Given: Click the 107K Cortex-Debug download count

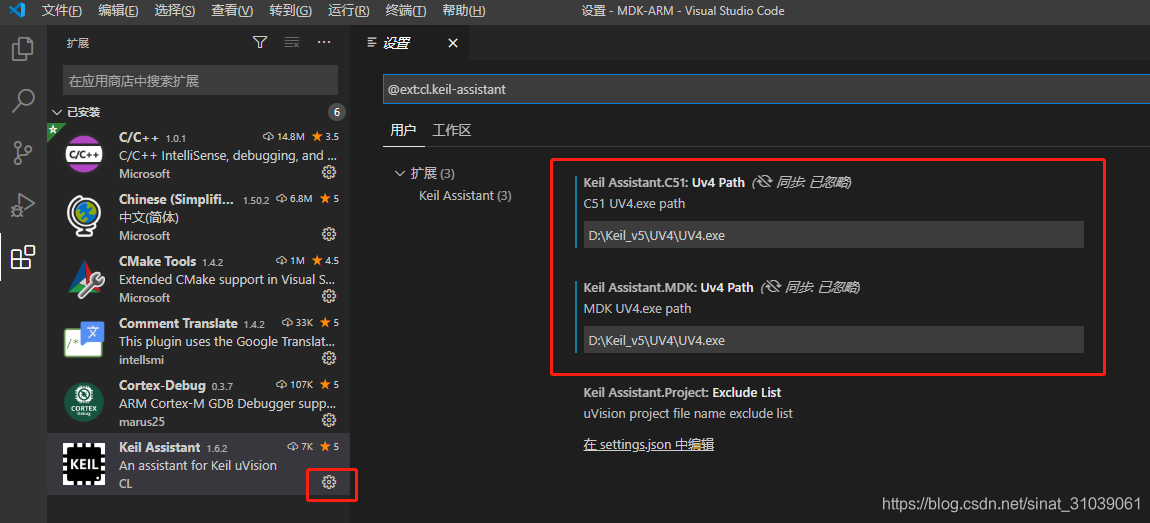Looking at the screenshot, I should [293, 384].
